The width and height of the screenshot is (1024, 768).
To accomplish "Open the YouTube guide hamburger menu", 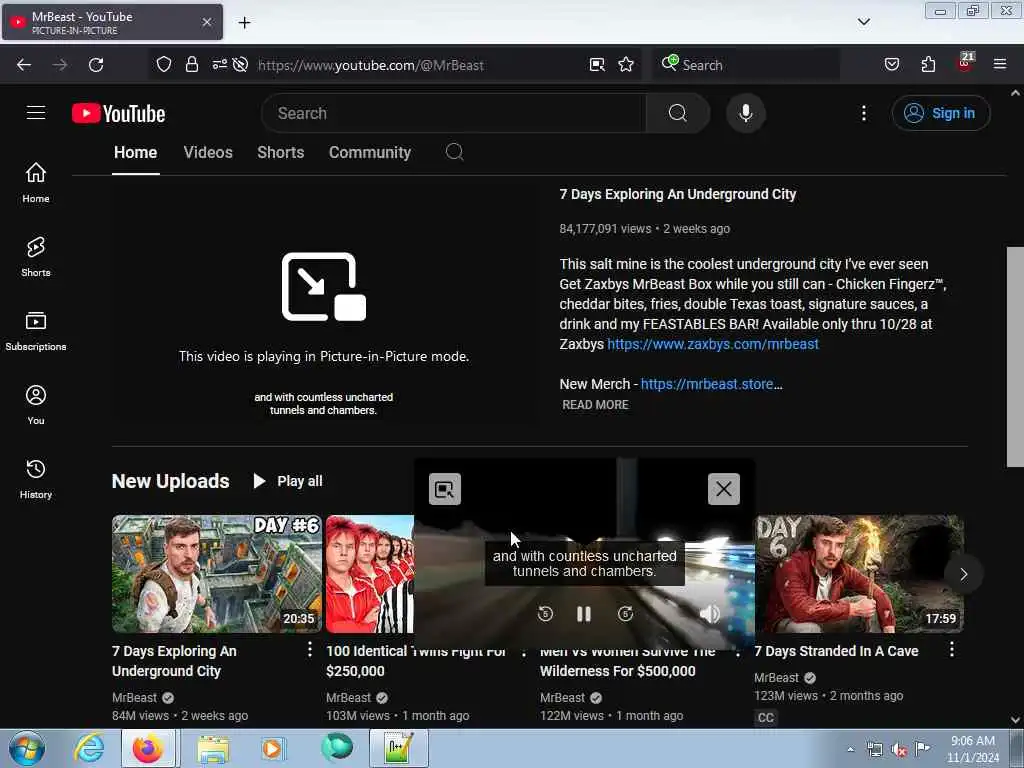I will point(36,113).
